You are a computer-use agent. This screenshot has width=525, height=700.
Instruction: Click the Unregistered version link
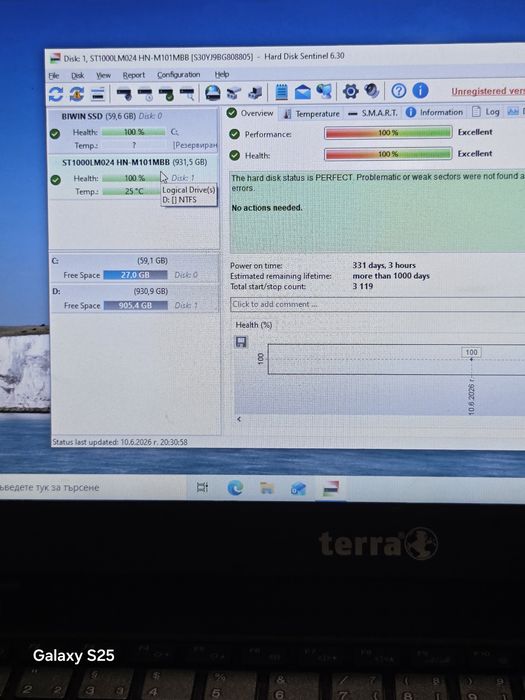tap(488, 92)
